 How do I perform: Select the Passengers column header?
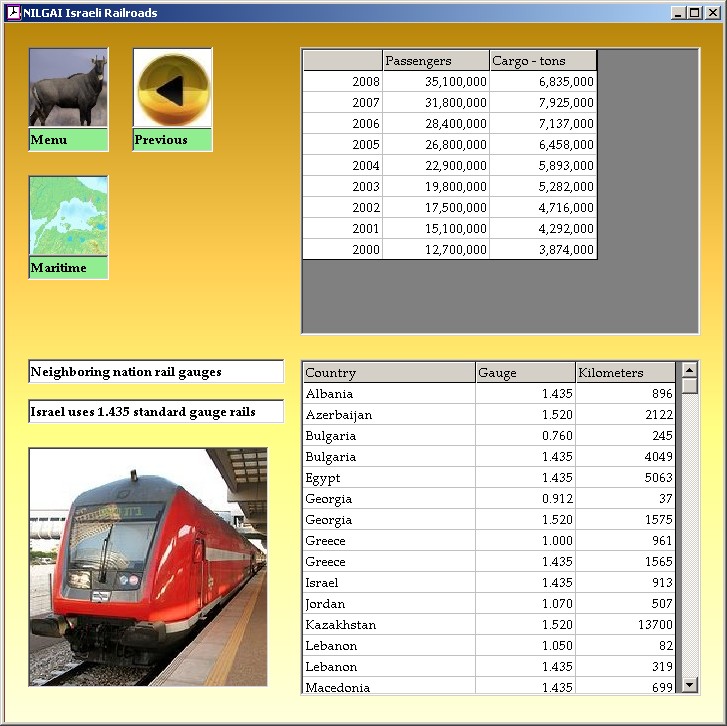pos(436,61)
